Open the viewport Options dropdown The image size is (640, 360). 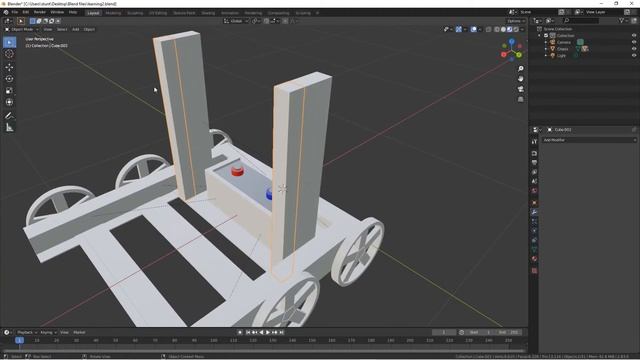click(516, 21)
